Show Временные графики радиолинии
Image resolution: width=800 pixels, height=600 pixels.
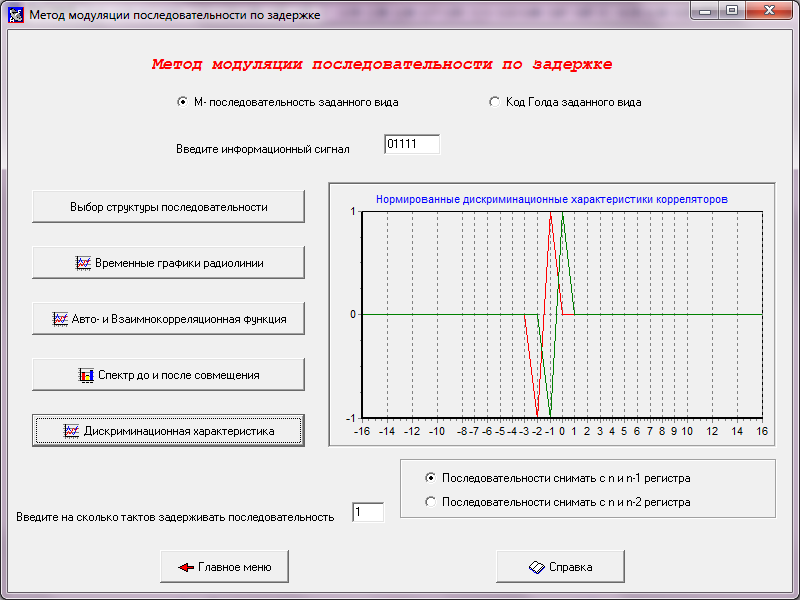click(168, 263)
